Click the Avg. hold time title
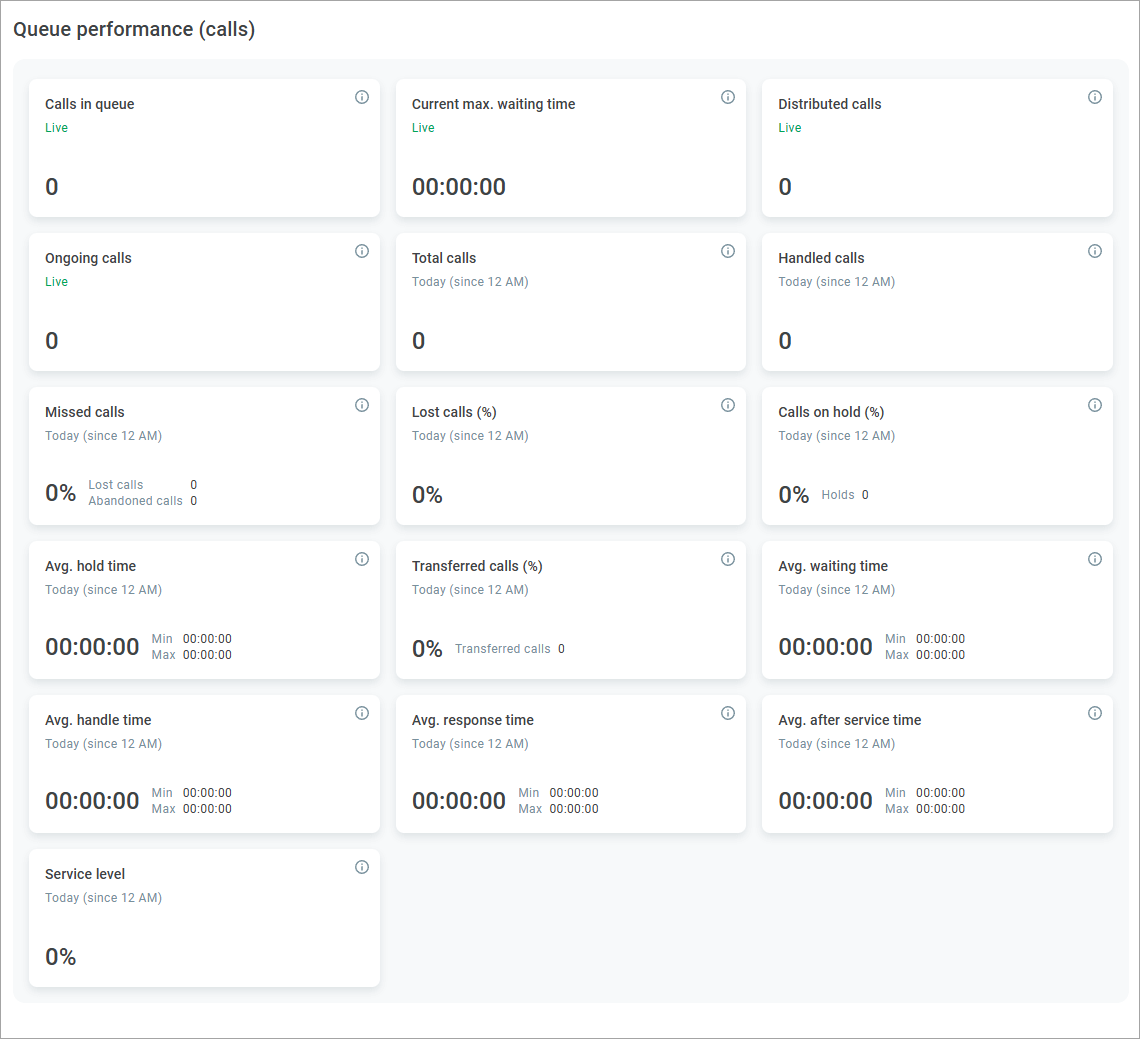The height and width of the screenshot is (1039, 1140). click(90, 566)
